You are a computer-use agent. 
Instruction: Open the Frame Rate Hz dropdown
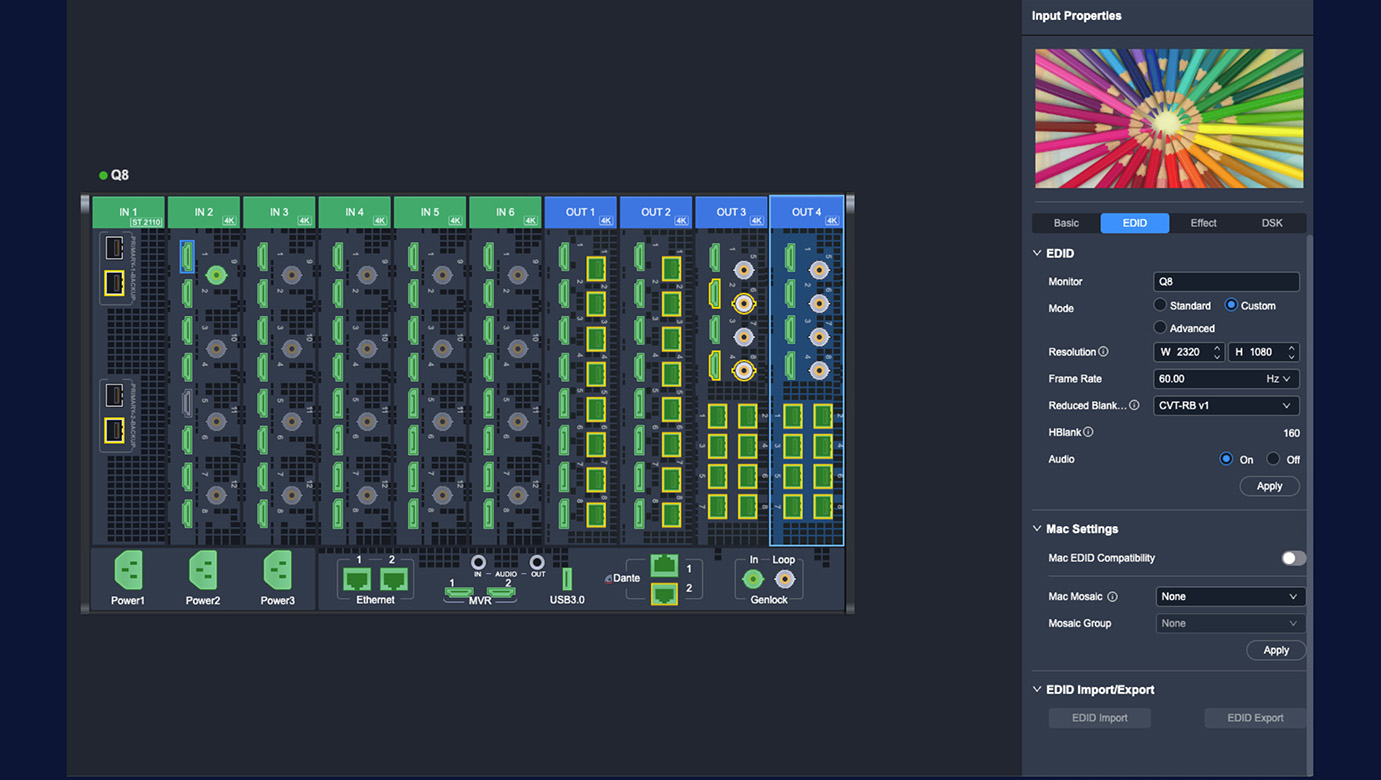tap(1226, 379)
